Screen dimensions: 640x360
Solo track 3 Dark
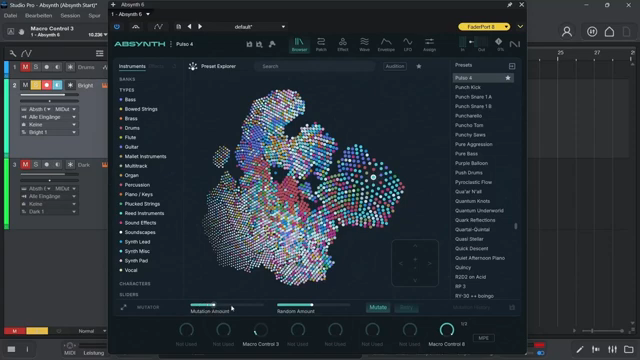point(36,164)
